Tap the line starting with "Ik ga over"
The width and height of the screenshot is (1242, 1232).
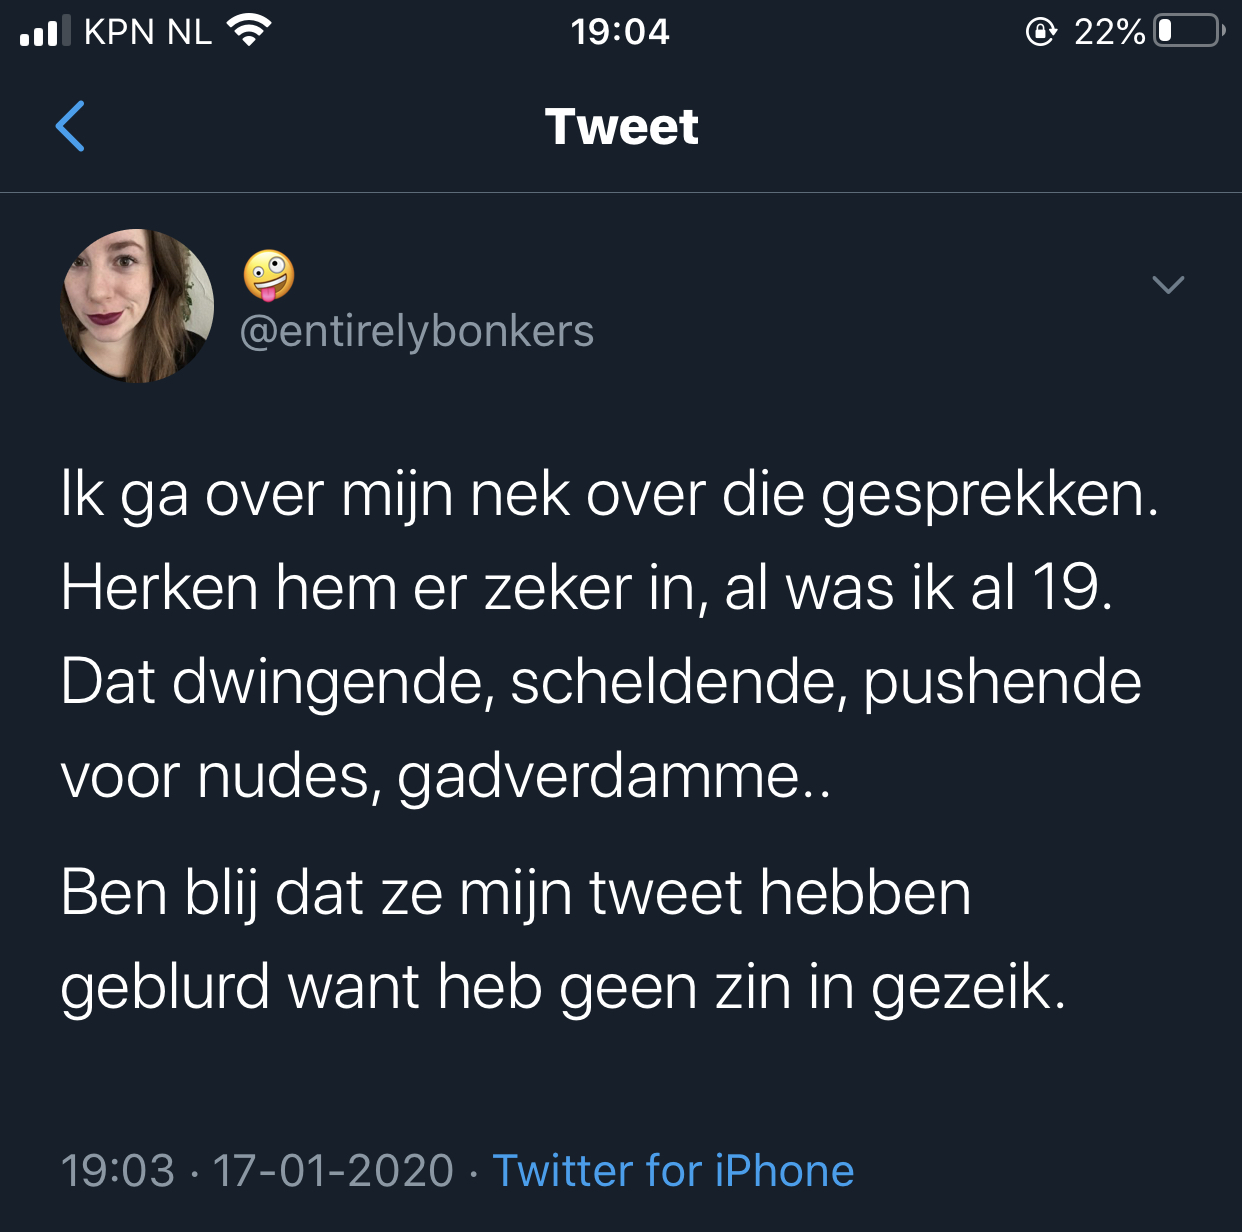[609, 495]
